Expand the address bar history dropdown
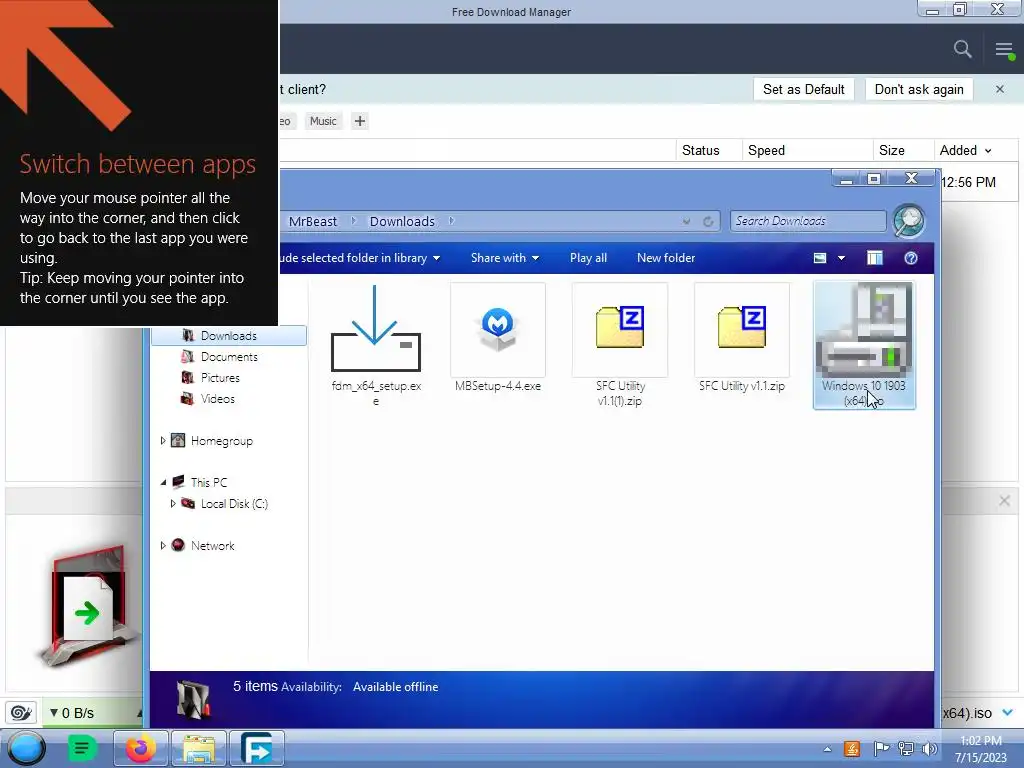The width and height of the screenshot is (1024, 768). [x=686, y=221]
